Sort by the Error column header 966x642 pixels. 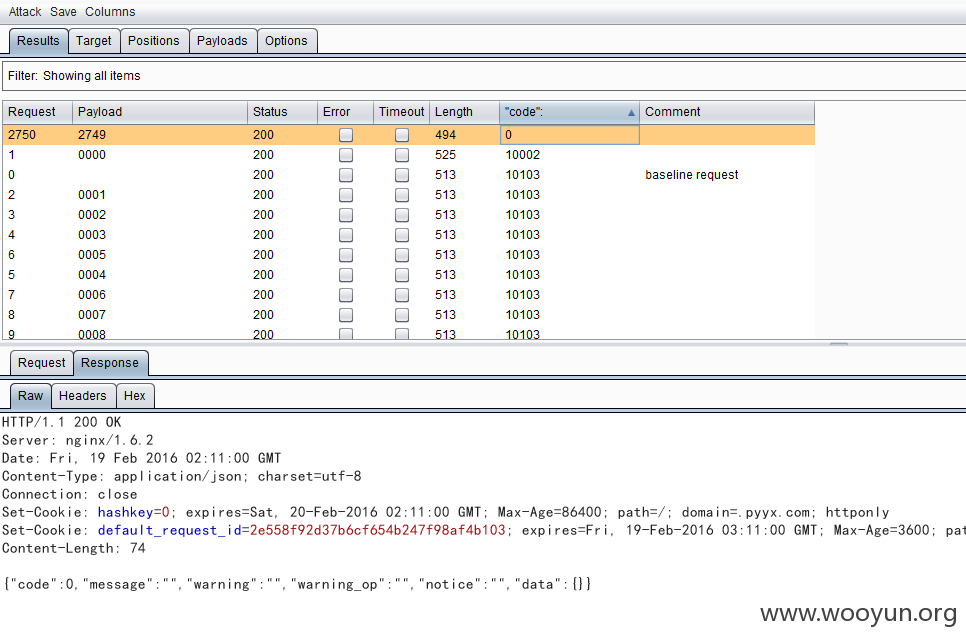(345, 112)
